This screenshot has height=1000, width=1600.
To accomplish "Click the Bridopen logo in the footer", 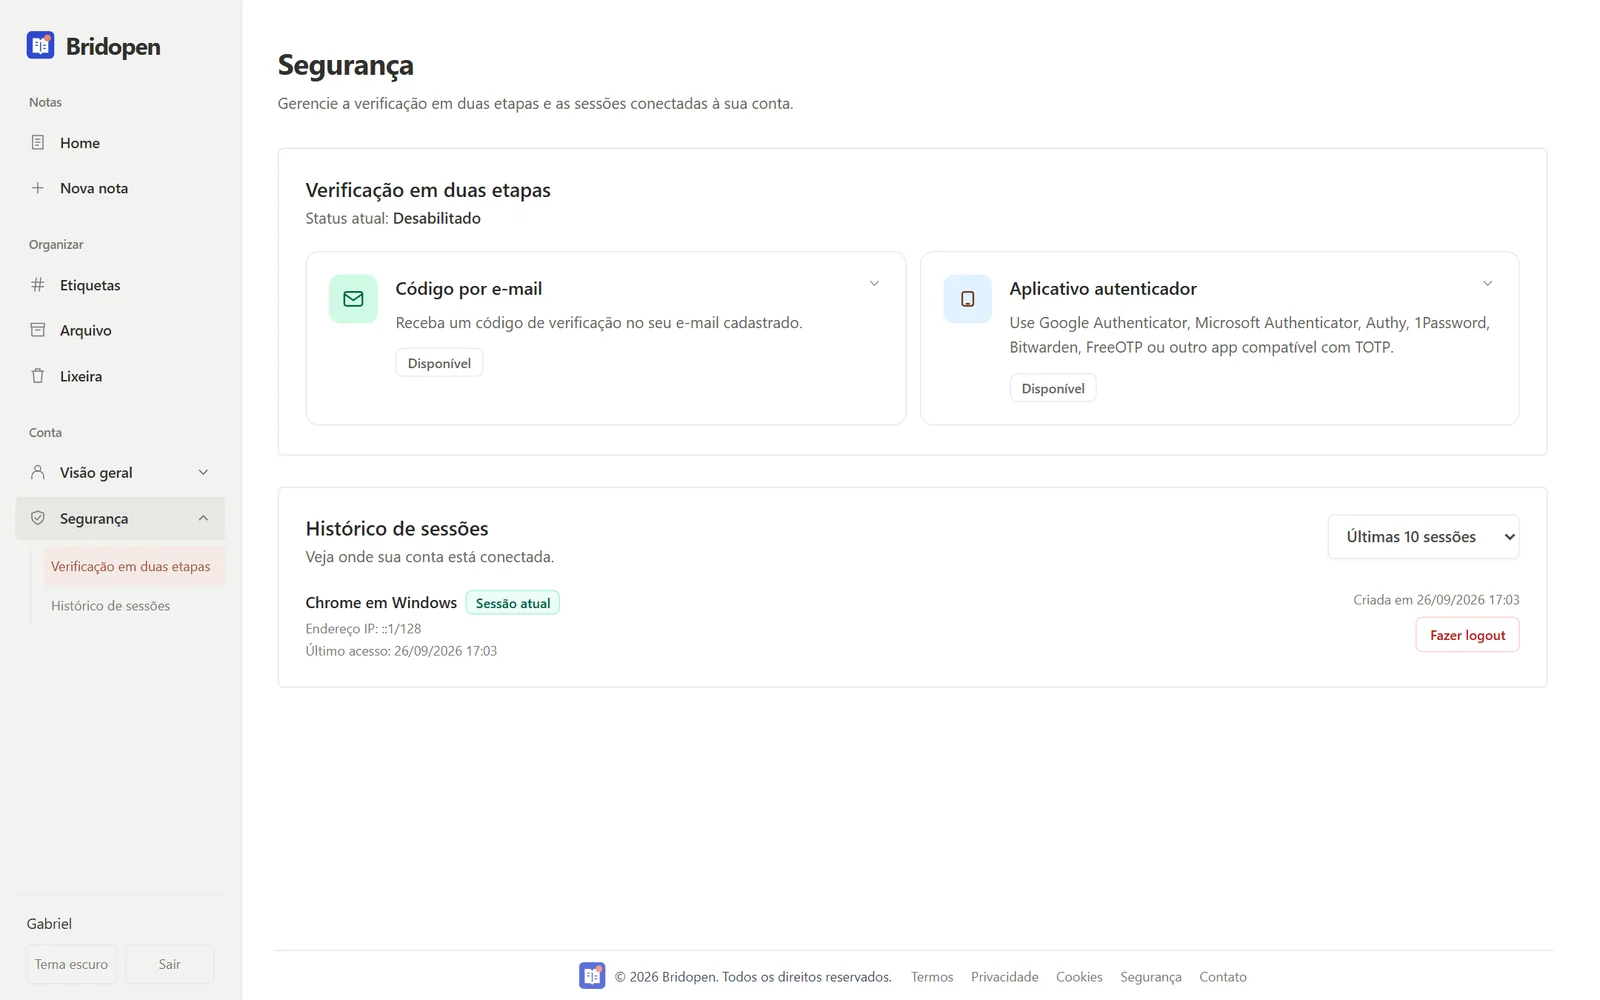I will (x=592, y=976).
